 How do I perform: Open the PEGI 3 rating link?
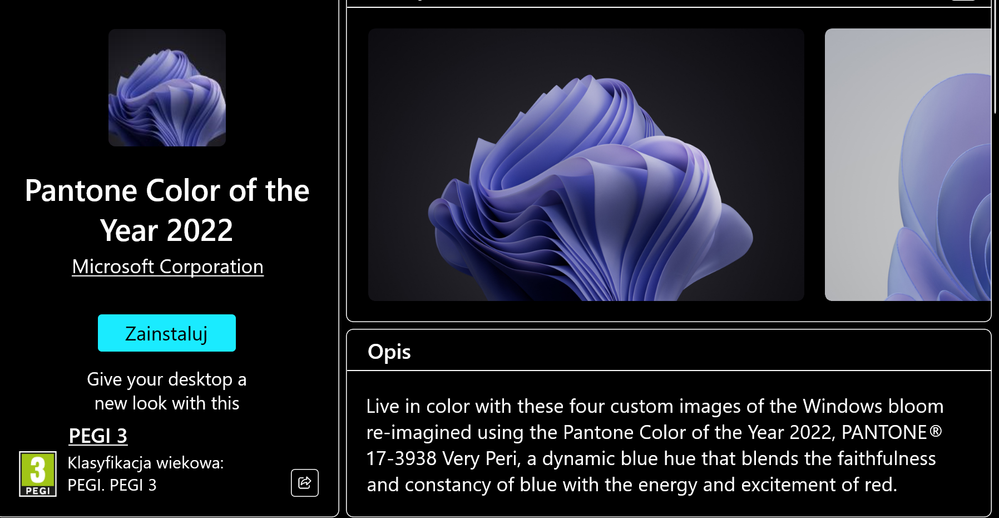[98, 436]
